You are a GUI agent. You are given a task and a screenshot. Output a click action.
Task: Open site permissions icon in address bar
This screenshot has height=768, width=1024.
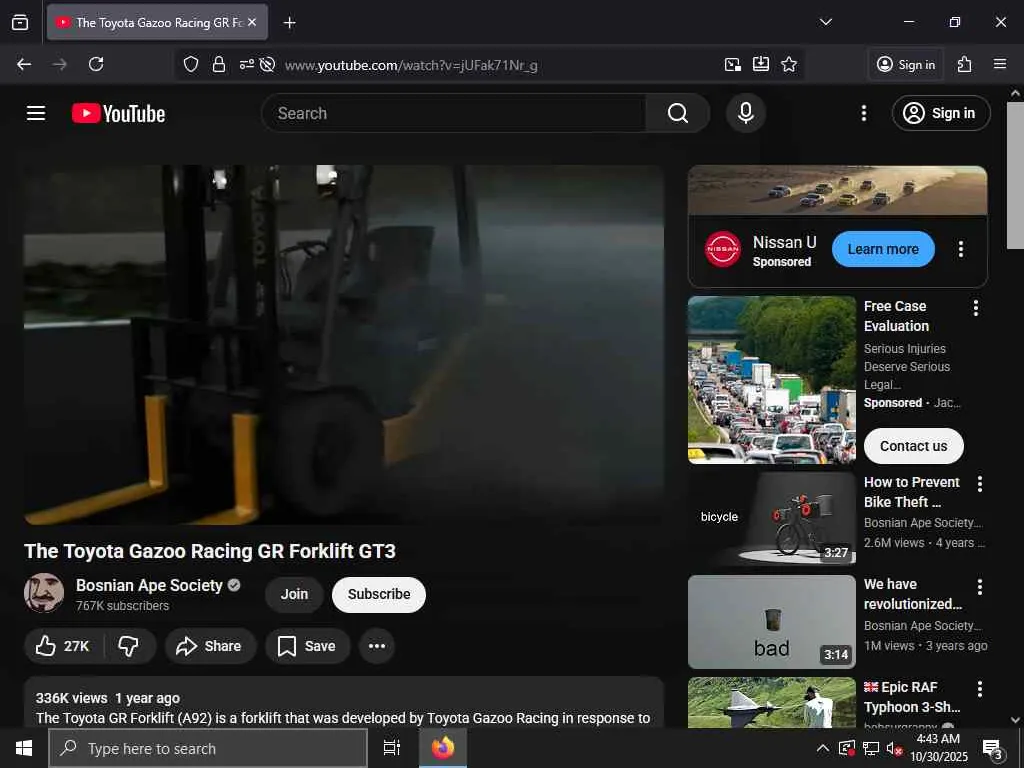tap(246, 64)
